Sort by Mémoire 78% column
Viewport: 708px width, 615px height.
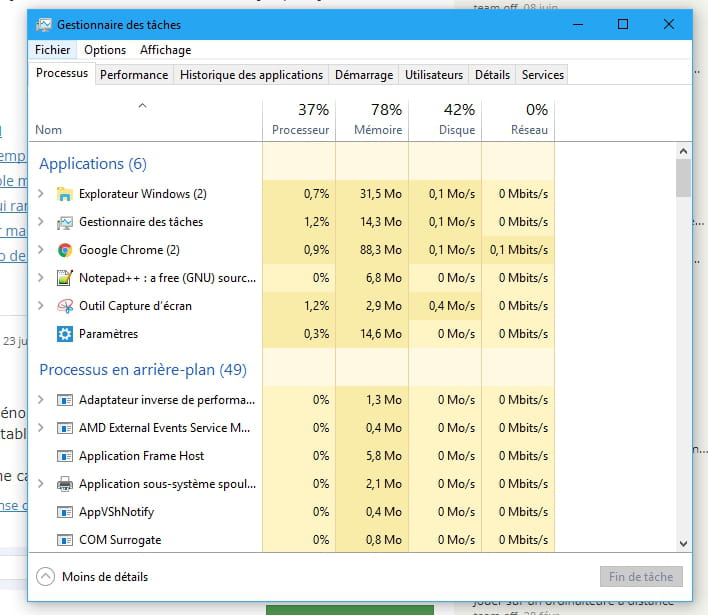(372, 120)
